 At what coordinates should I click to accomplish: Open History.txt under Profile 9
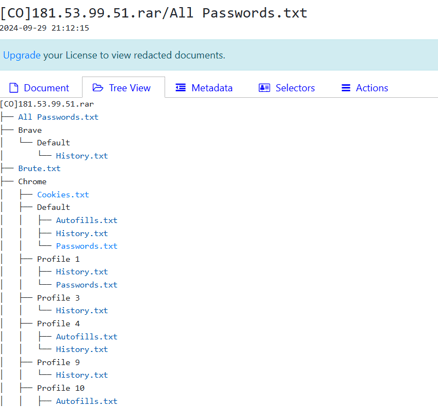pos(82,375)
